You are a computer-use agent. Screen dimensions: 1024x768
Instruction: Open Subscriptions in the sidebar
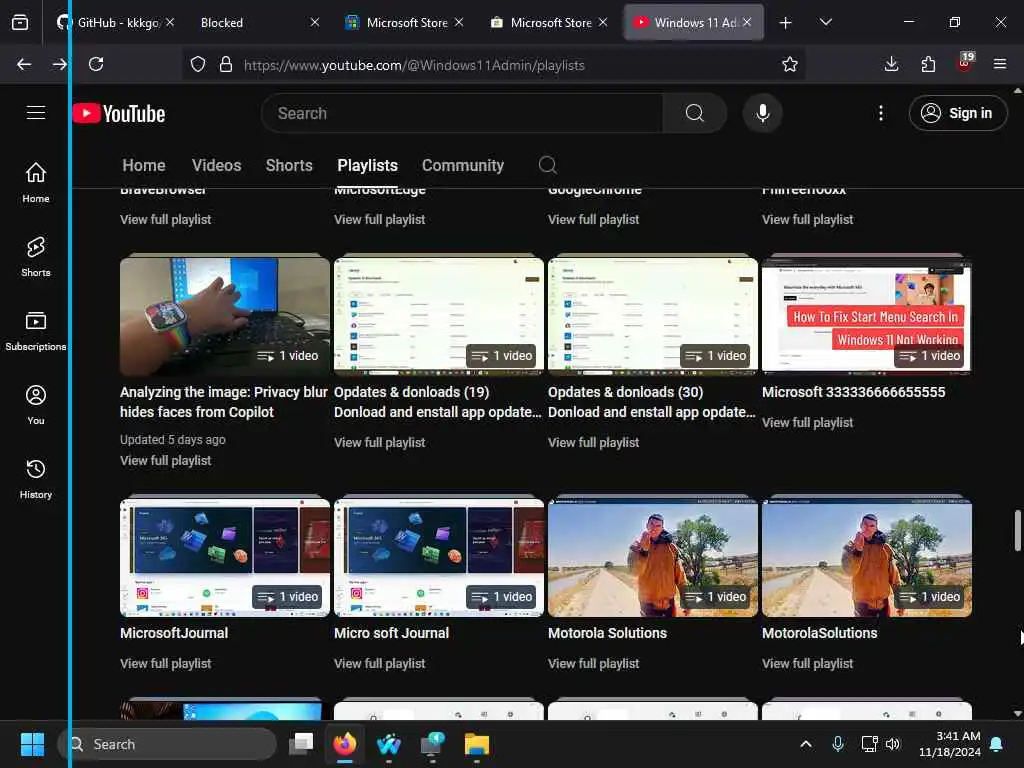36,330
